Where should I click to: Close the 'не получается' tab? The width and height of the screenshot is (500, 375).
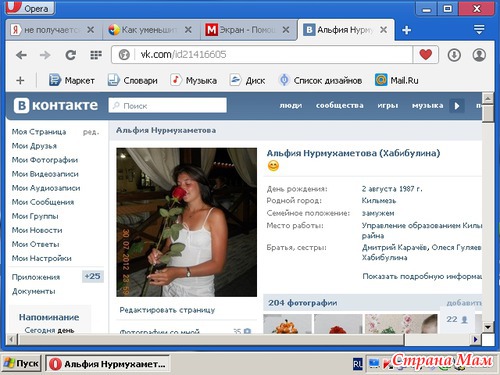[90, 30]
